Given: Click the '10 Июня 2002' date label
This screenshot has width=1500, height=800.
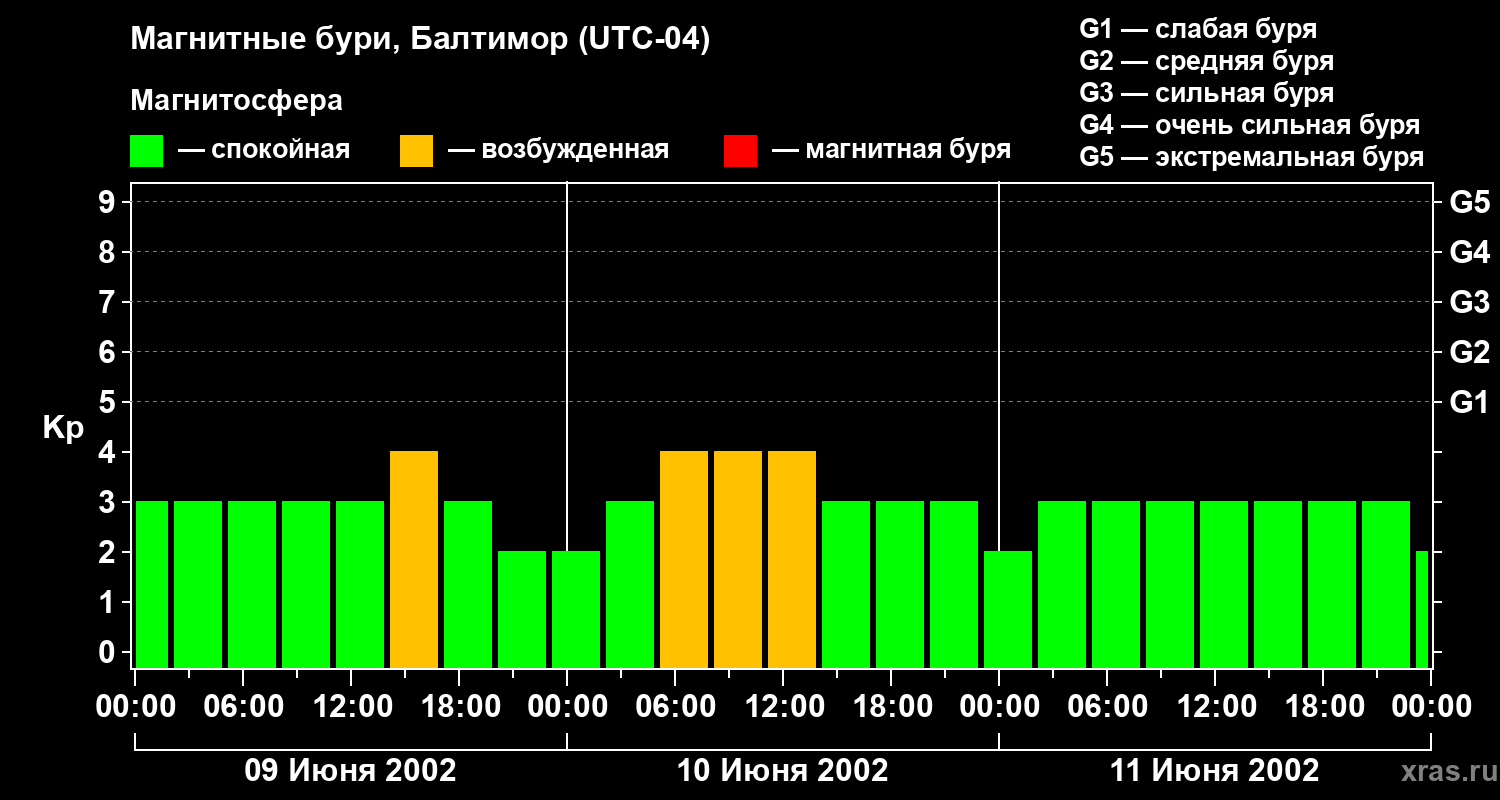Looking at the screenshot, I should pos(782,771).
